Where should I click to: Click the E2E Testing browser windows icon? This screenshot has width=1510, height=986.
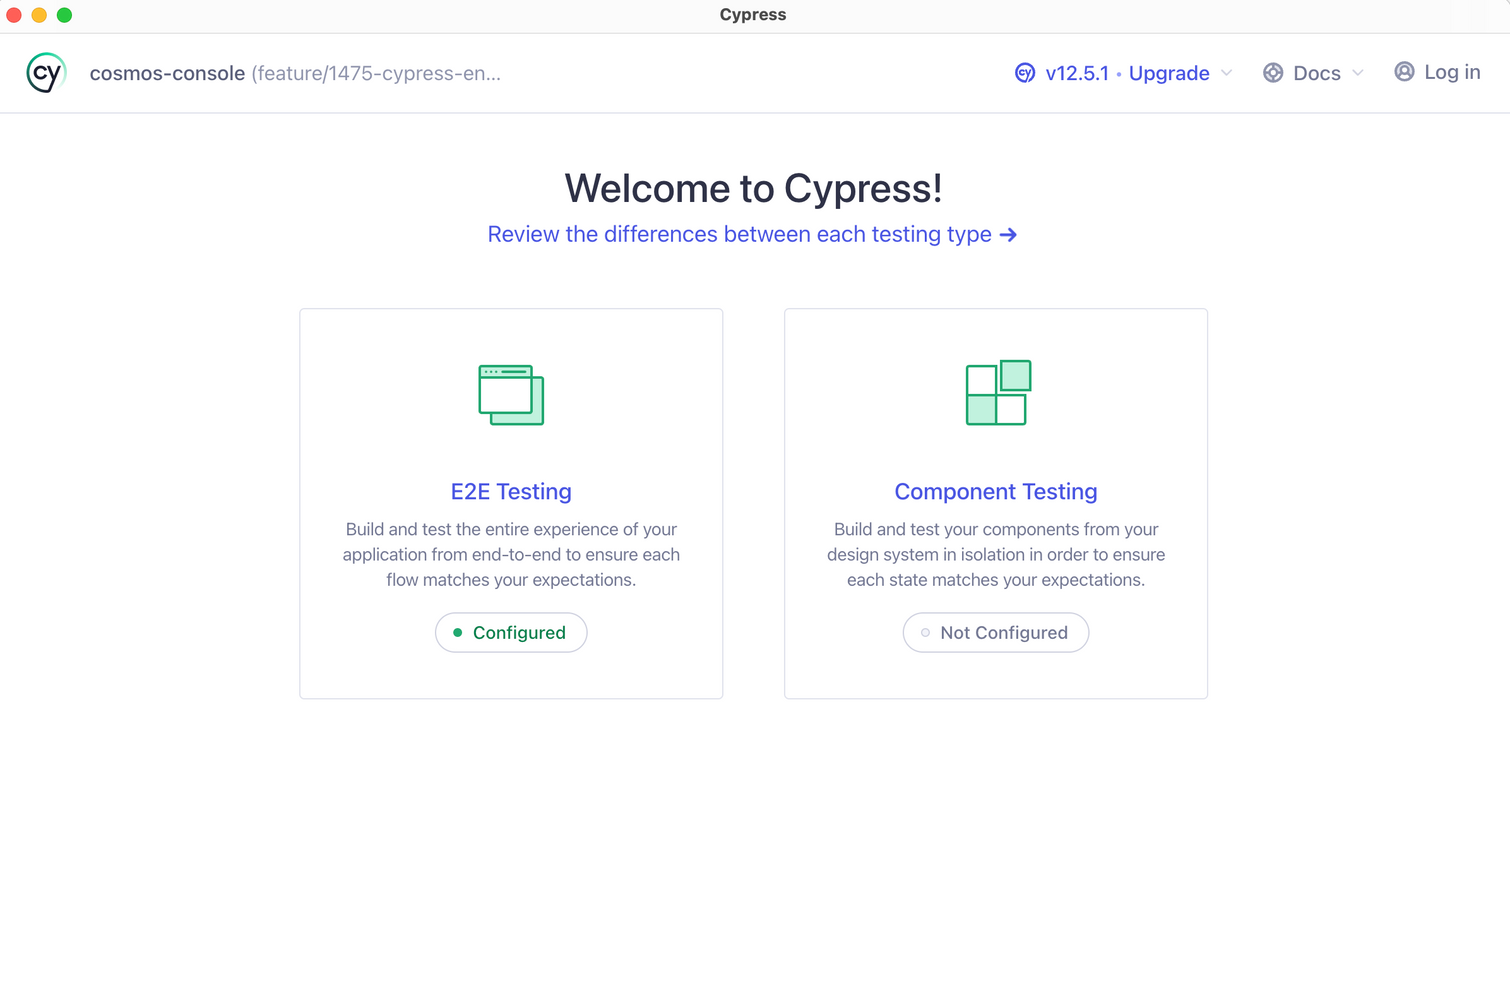(x=511, y=395)
